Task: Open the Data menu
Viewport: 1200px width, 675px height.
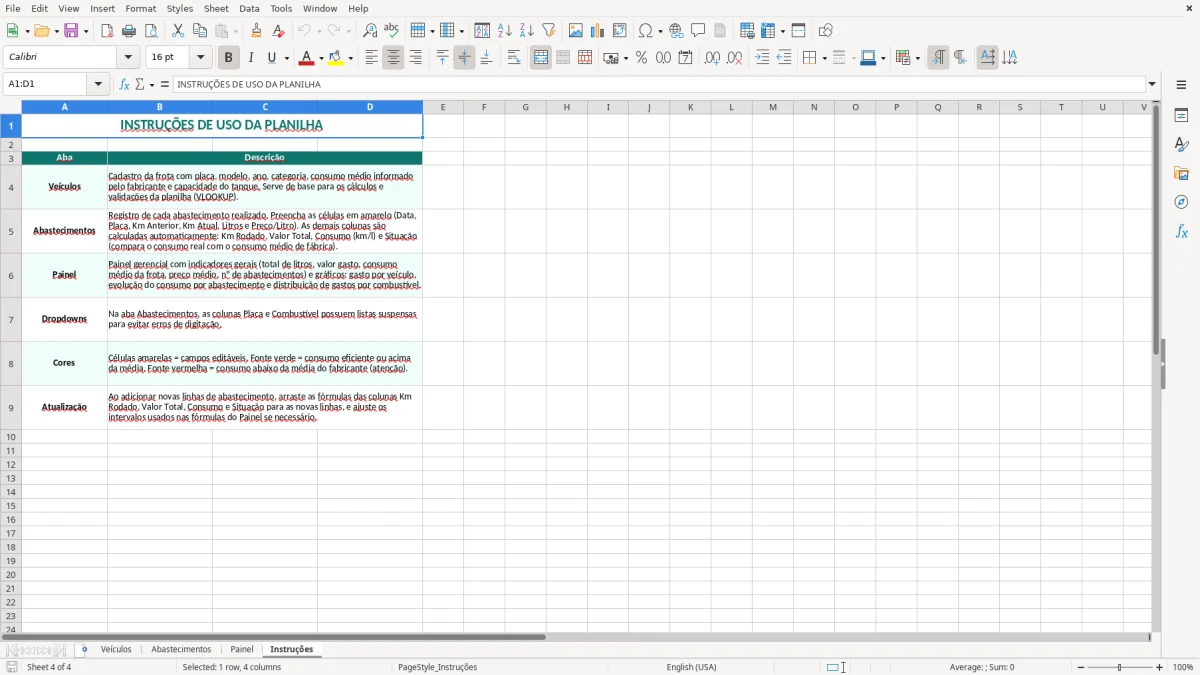Action: click(249, 8)
